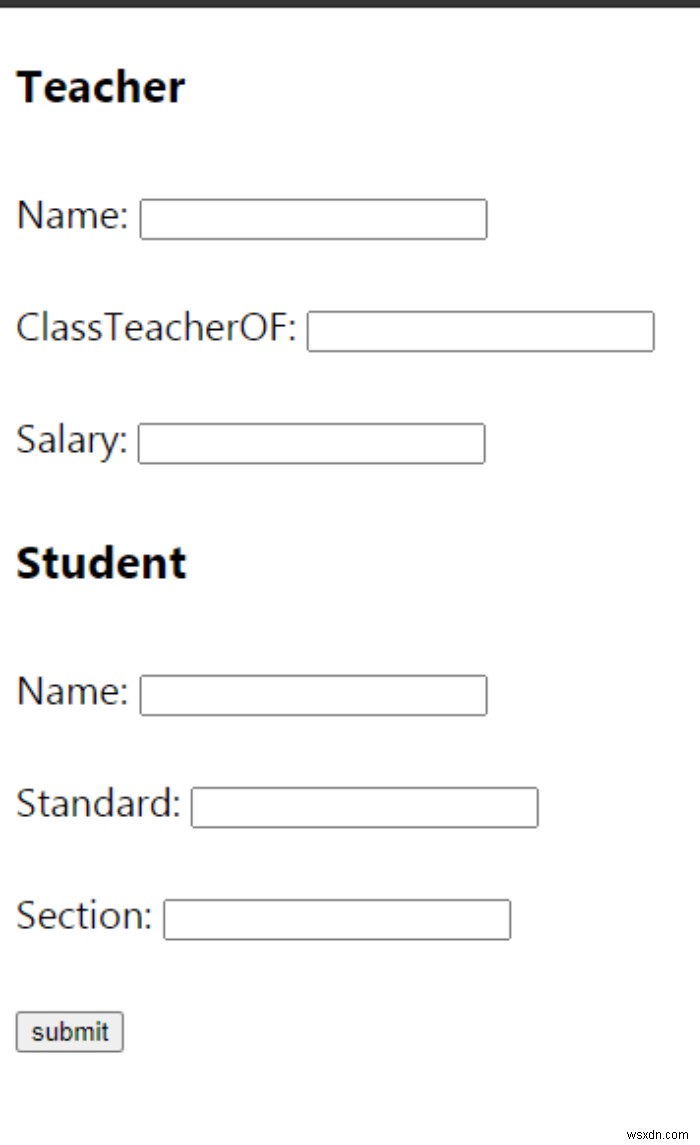Click the Salary label text
Viewport: 700px width, 1145px height.
(x=72, y=439)
